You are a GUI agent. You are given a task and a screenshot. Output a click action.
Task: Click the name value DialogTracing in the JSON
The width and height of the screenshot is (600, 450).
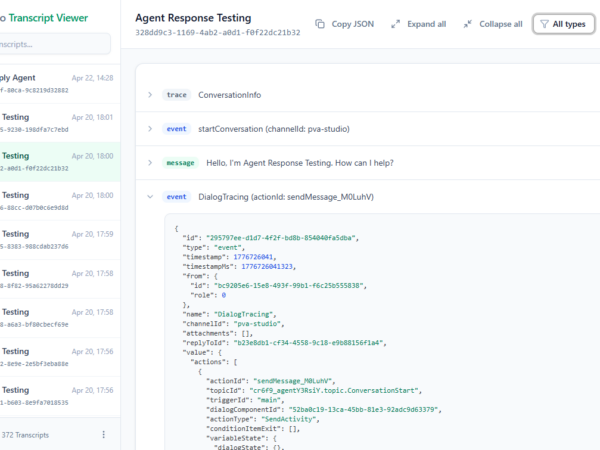[x=243, y=315]
